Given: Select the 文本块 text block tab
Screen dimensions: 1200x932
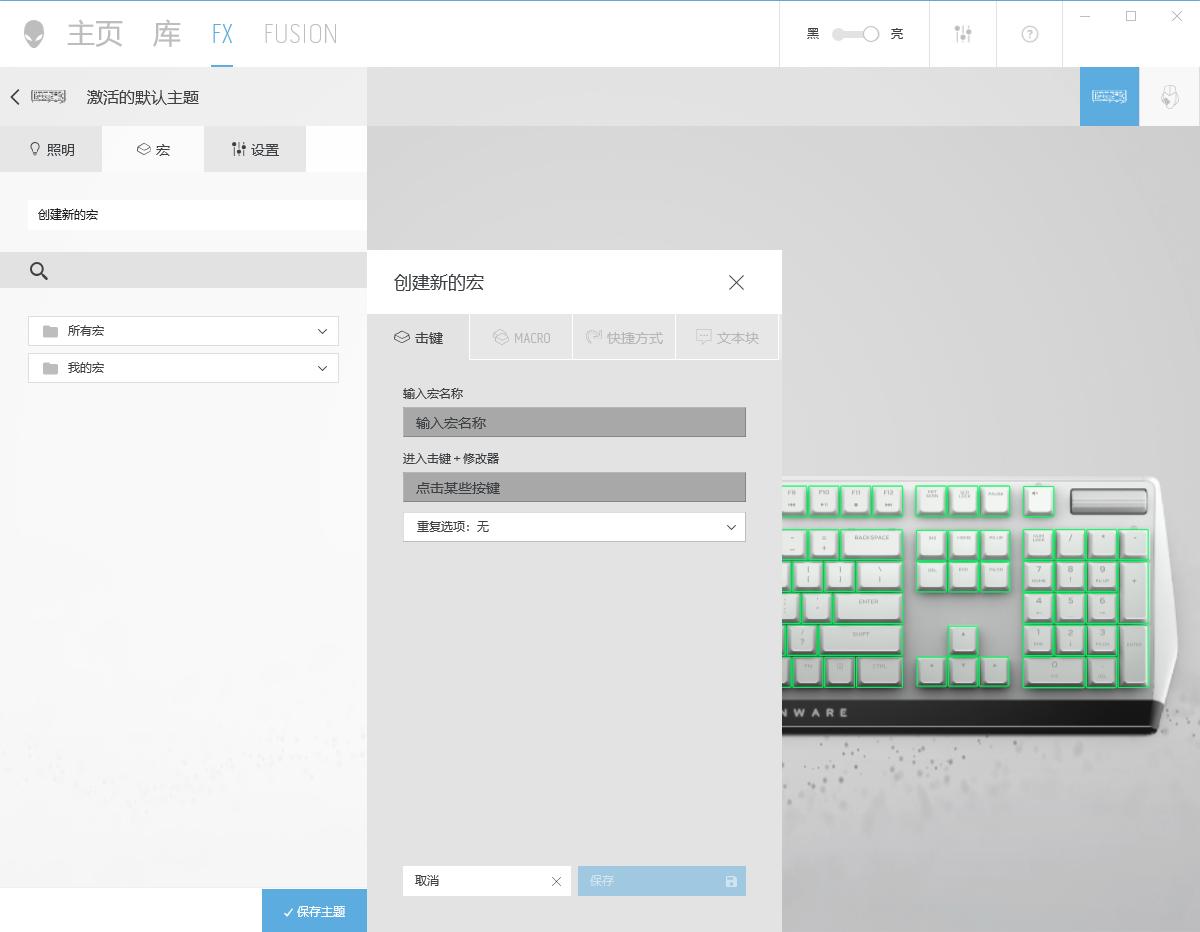Looking at the screenshot, I should click(727, 338).
